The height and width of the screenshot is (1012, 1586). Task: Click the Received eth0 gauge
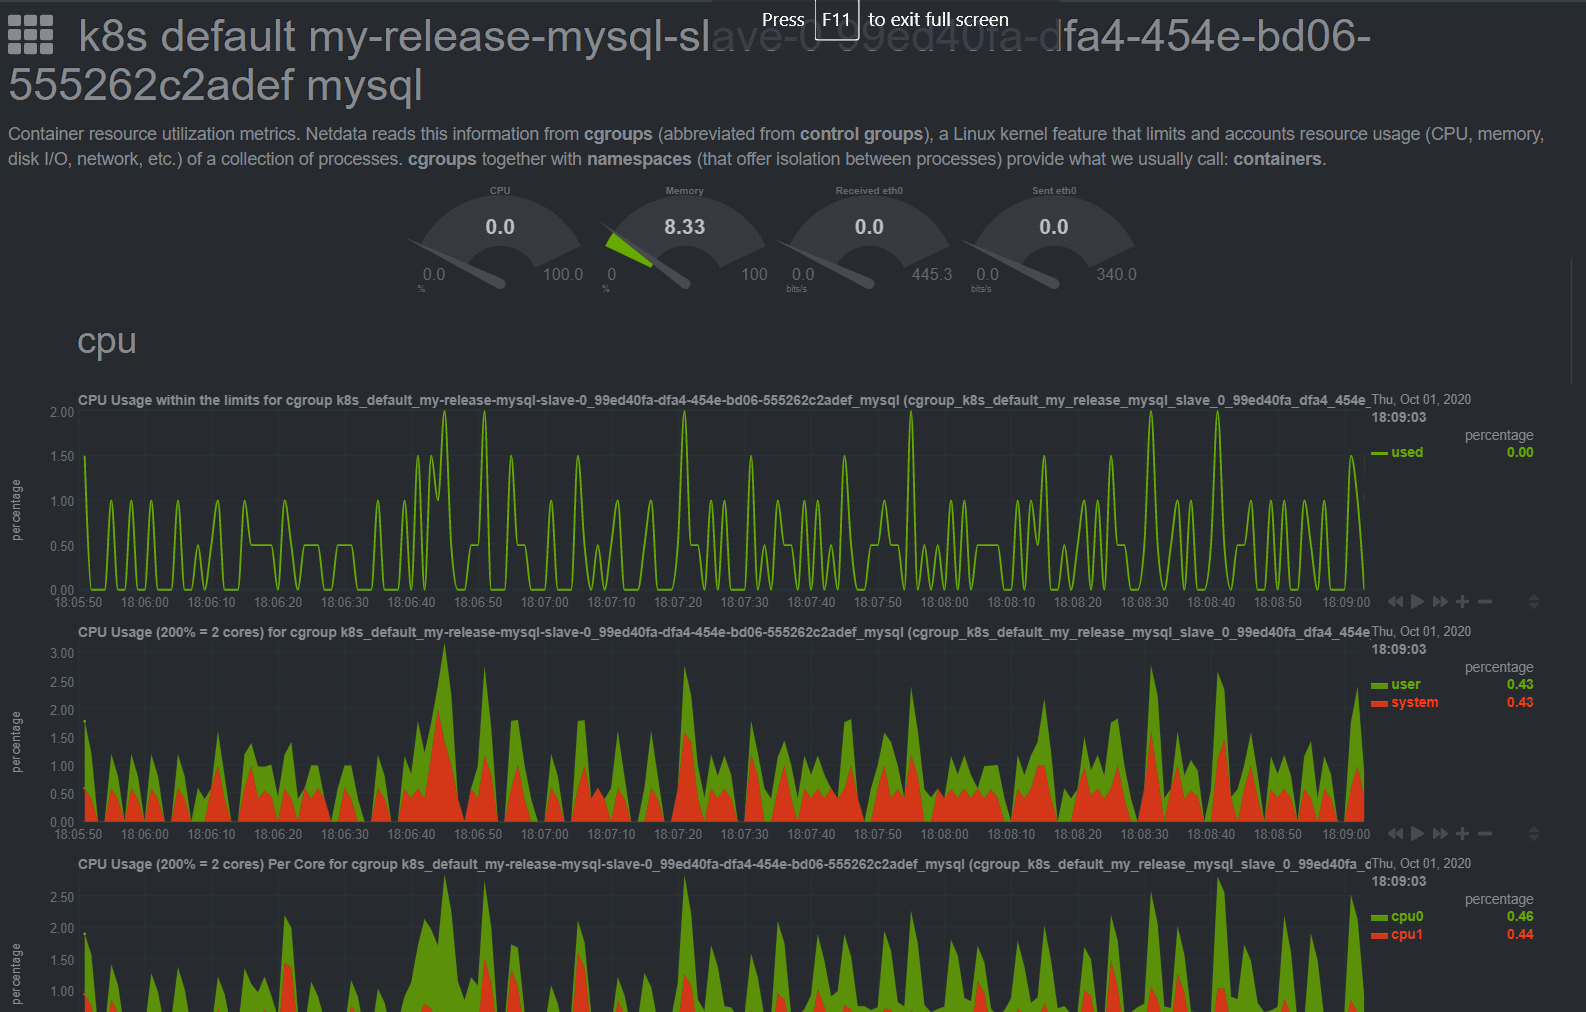(869, 240)
